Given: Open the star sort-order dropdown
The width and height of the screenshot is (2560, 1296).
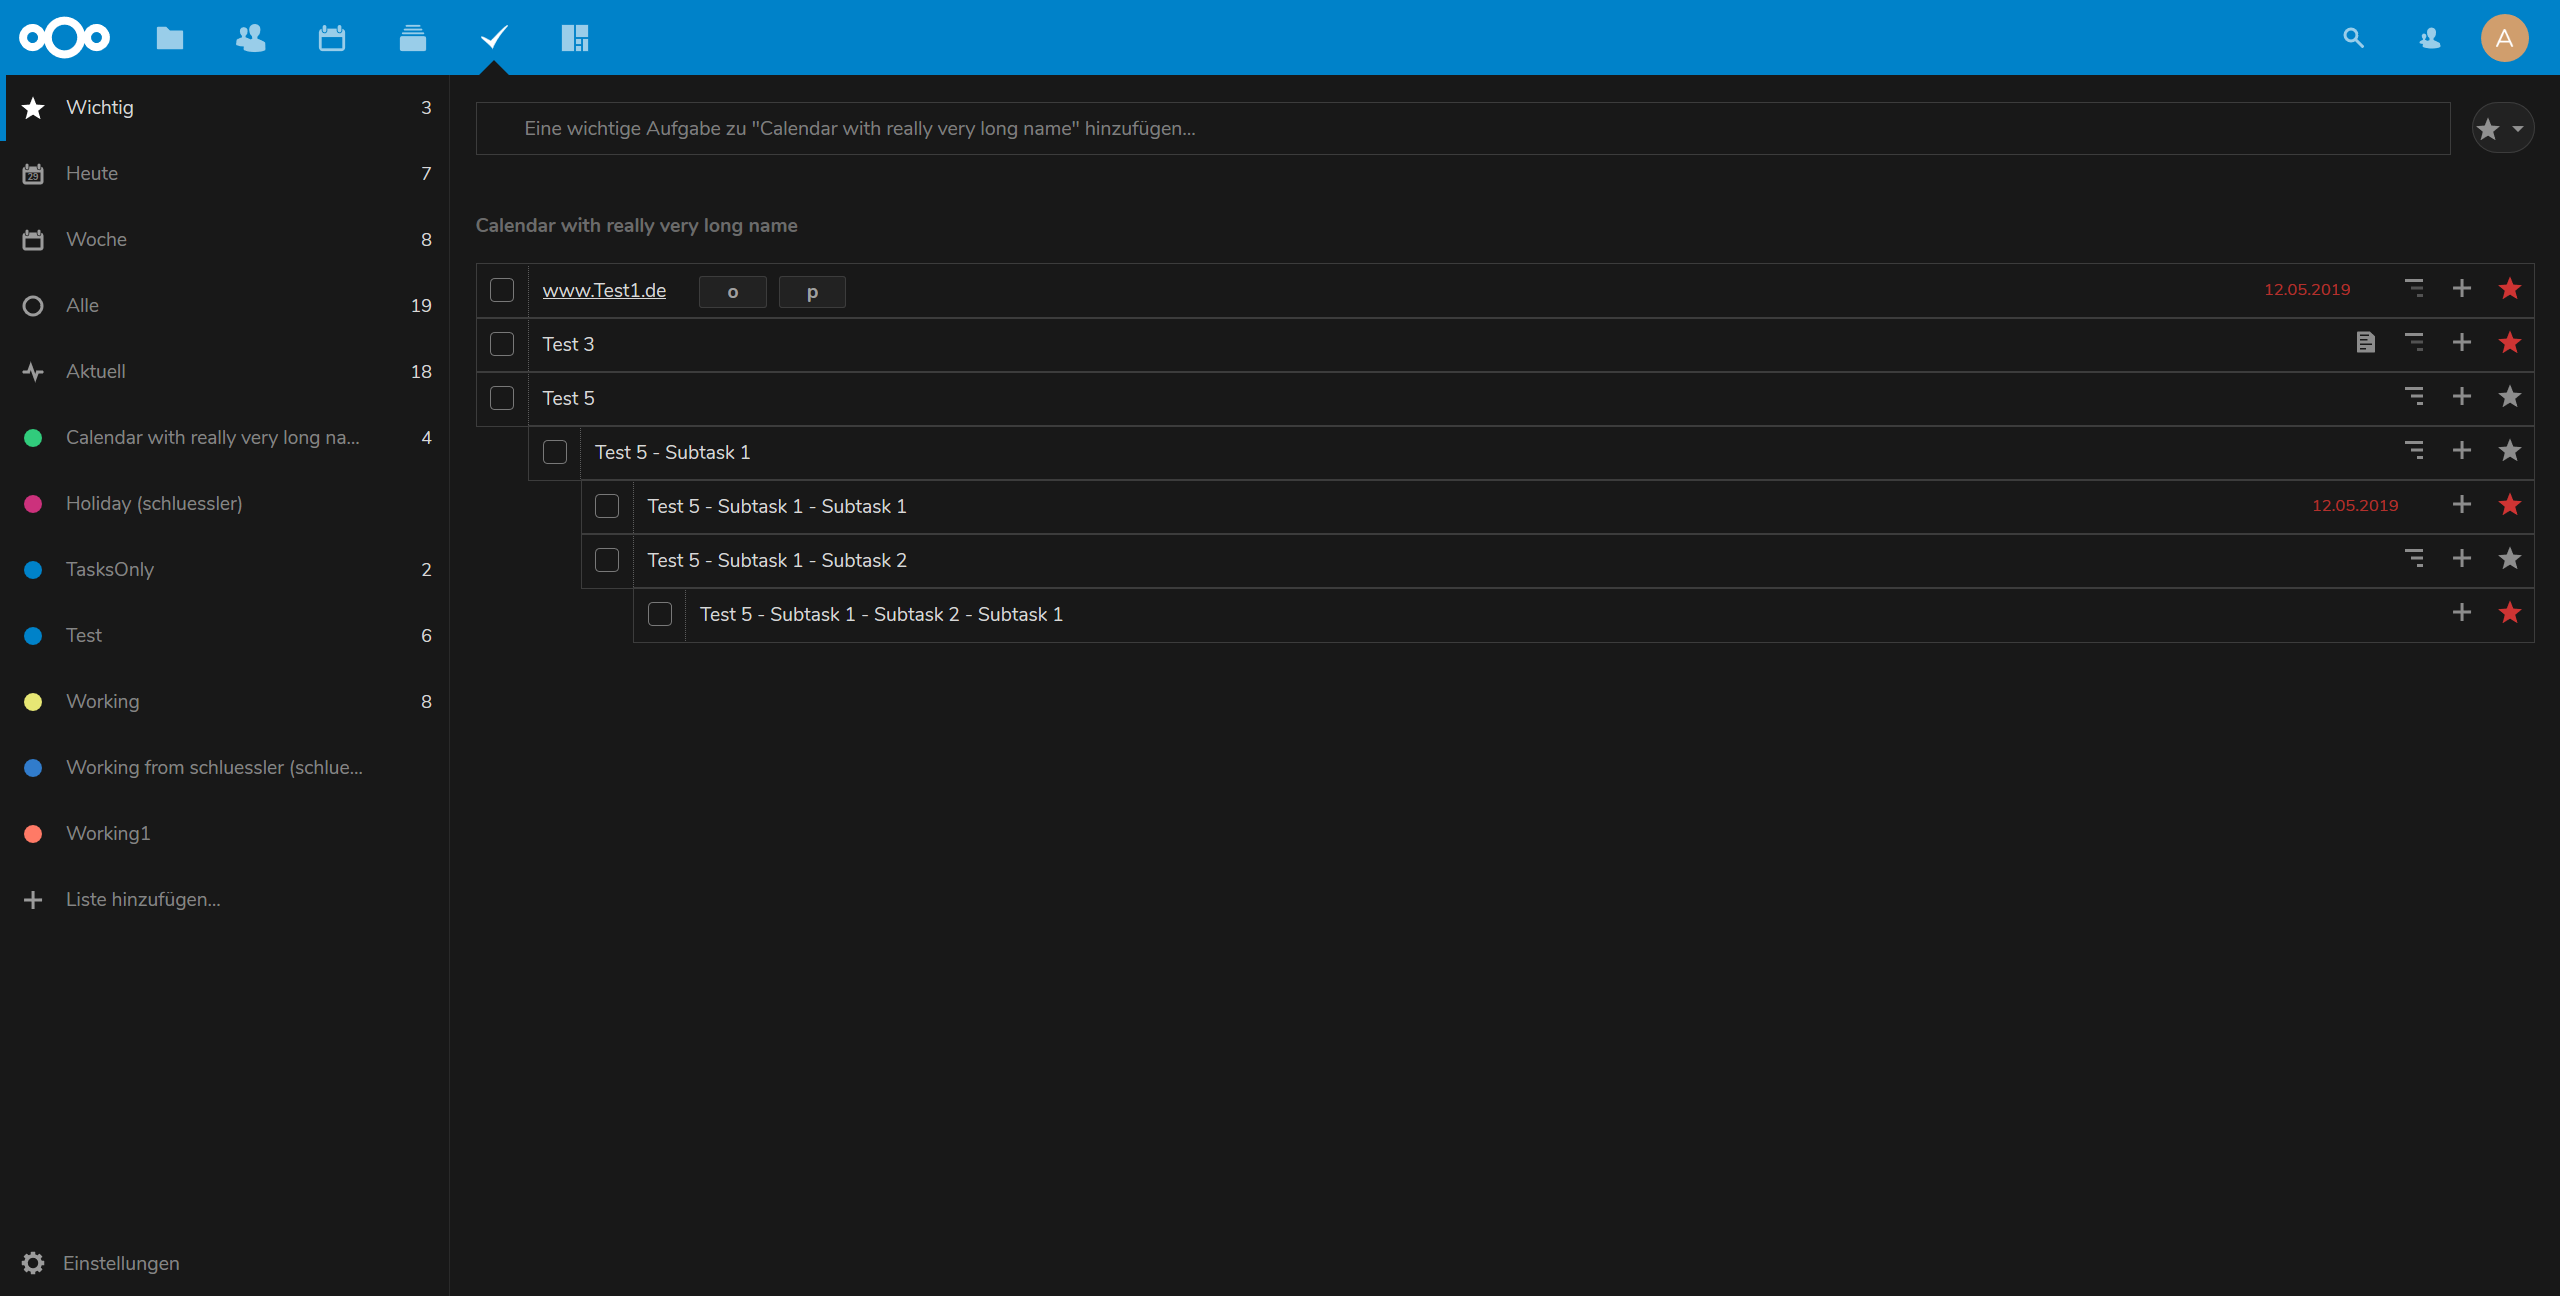Looking at the screenshot, I should pyautogui.click(x=2503, y=128).
